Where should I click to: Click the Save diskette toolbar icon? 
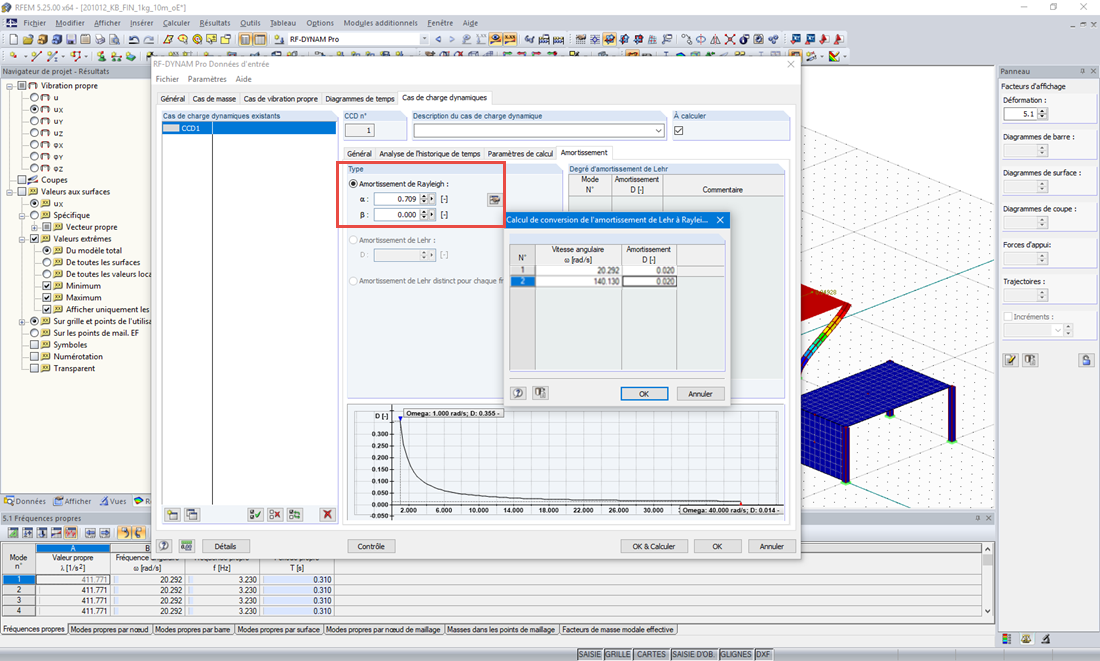(x=71, y=39)
